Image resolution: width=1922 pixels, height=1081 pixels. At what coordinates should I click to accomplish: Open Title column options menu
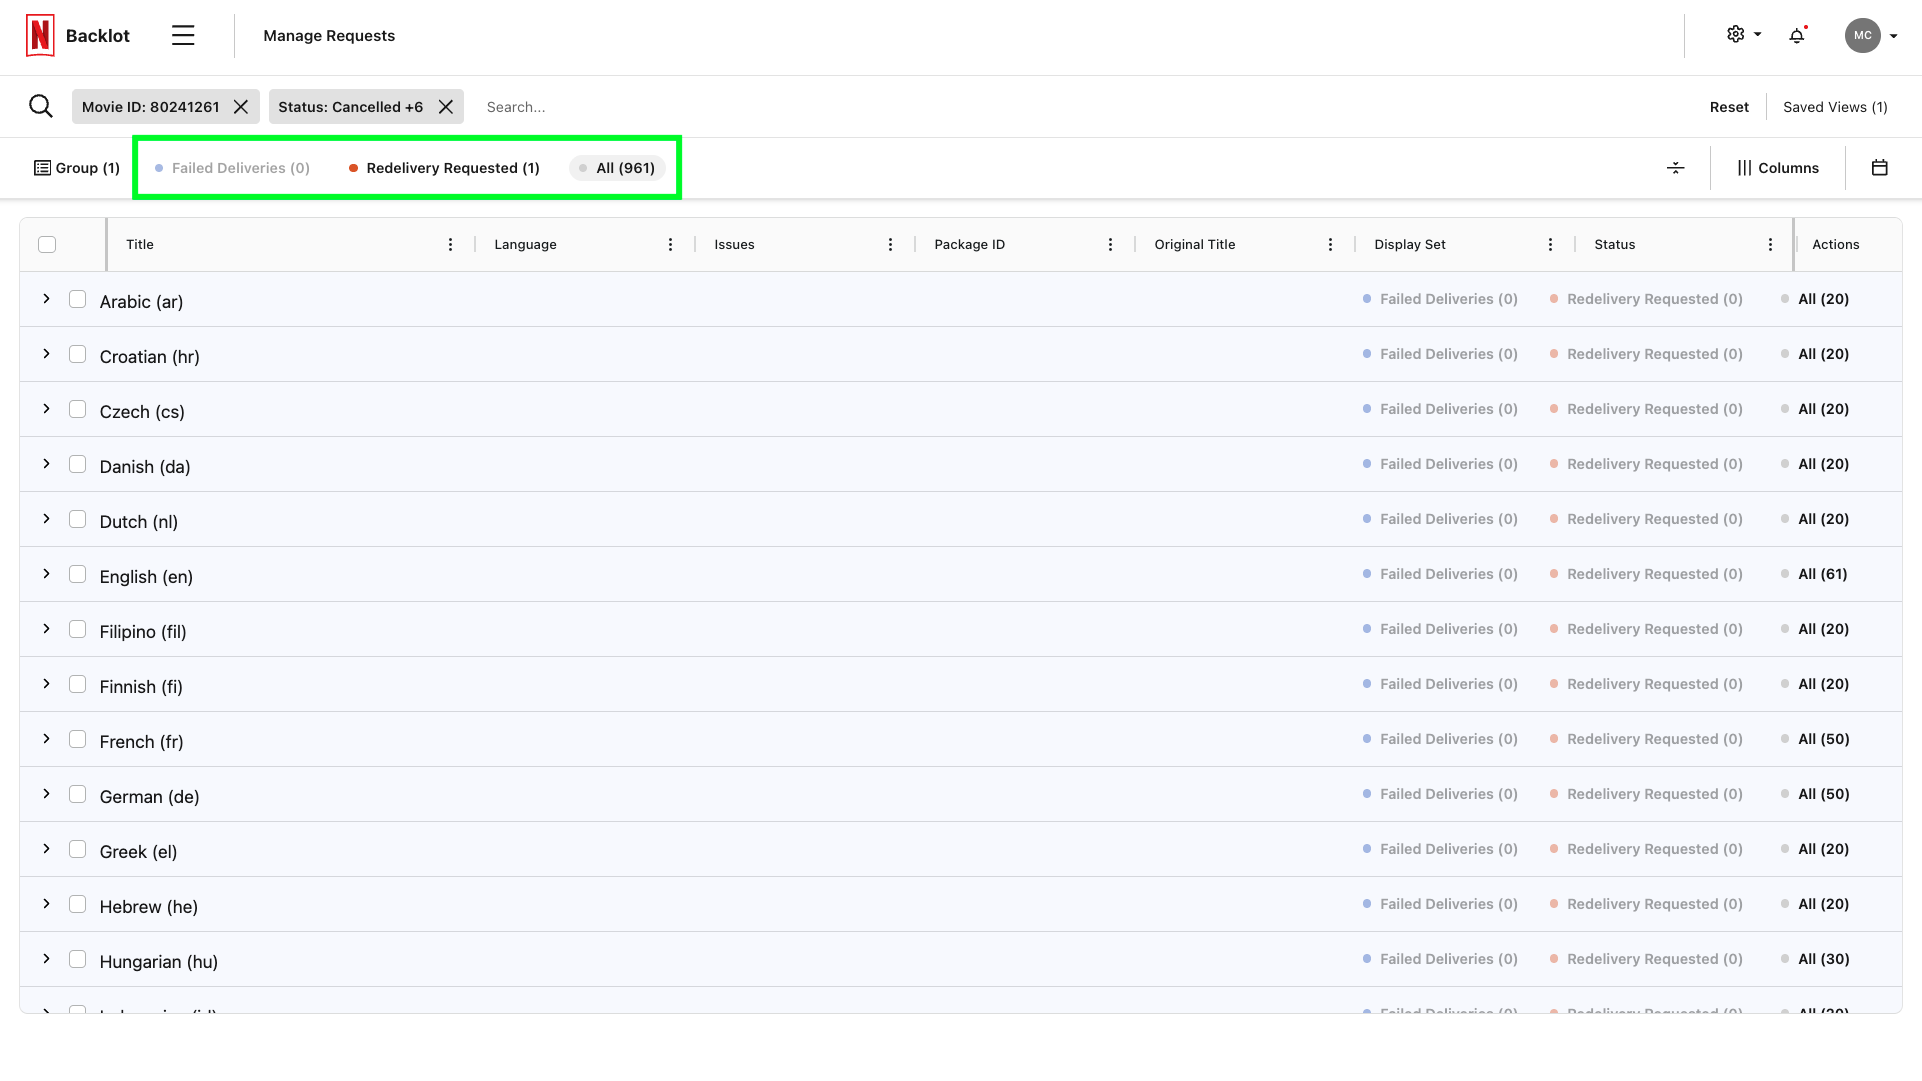450,245
